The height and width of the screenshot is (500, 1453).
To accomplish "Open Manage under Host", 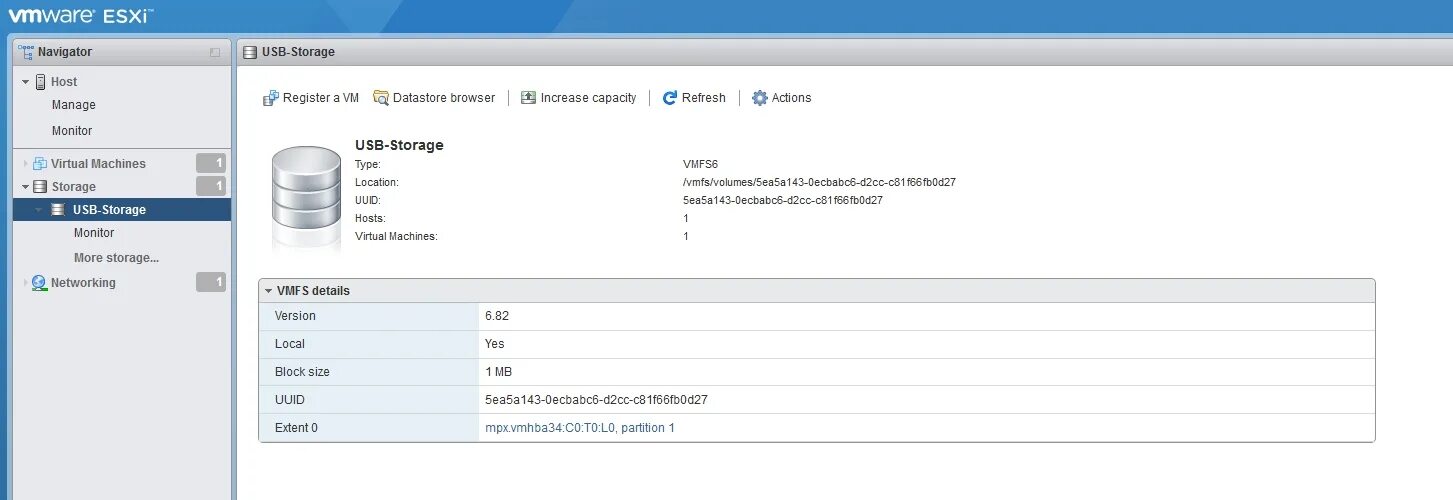I will pyautogui.click(x=74, y=105).
